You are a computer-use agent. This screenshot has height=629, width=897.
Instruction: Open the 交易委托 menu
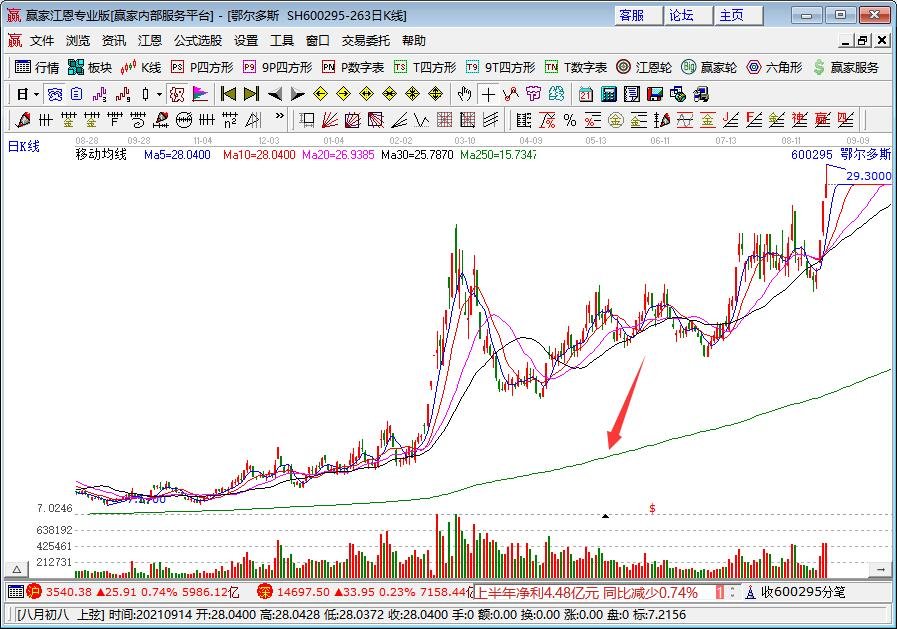tap(366, 41)
